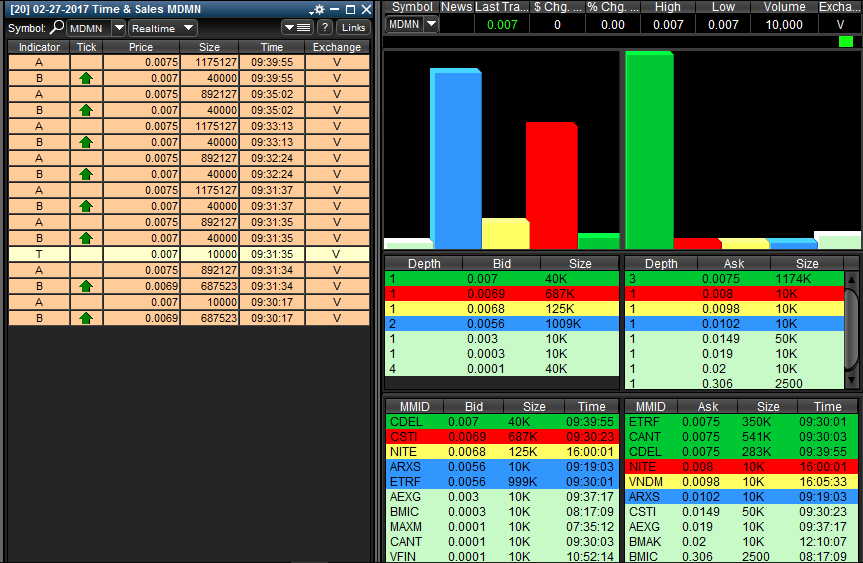Click the 10,000 volume value
Screen dimensions: 863x563
(x=784, y=25)
